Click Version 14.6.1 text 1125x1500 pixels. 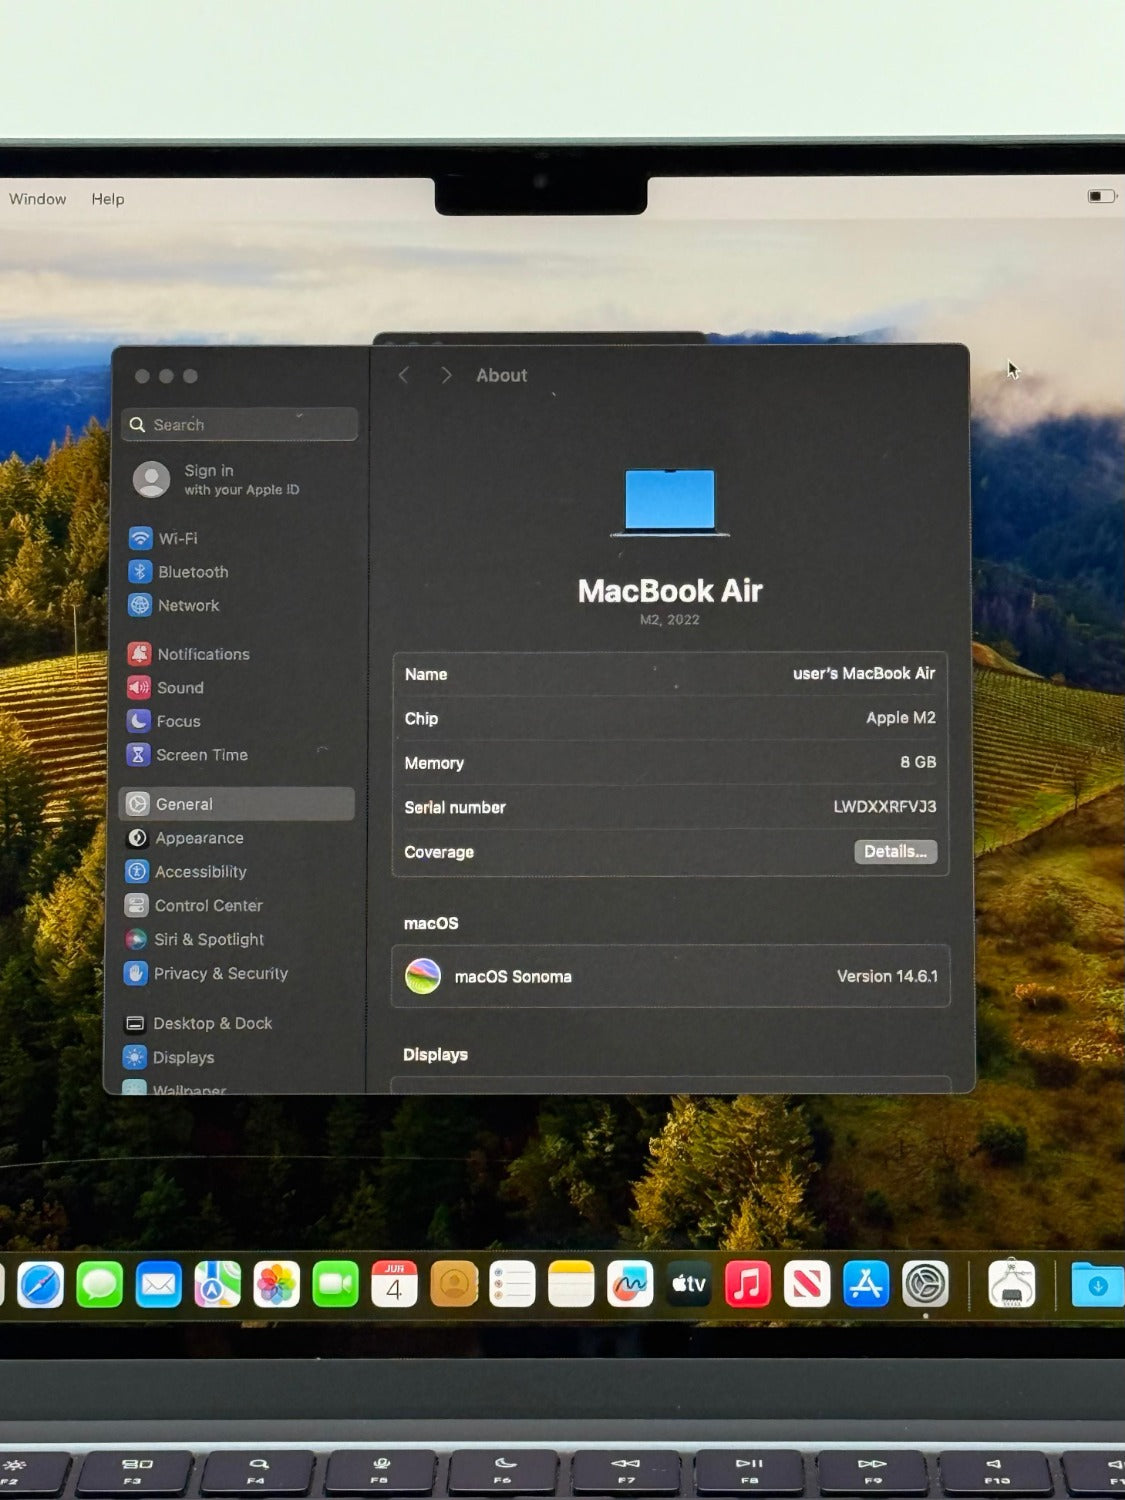(x=887, y=976)
